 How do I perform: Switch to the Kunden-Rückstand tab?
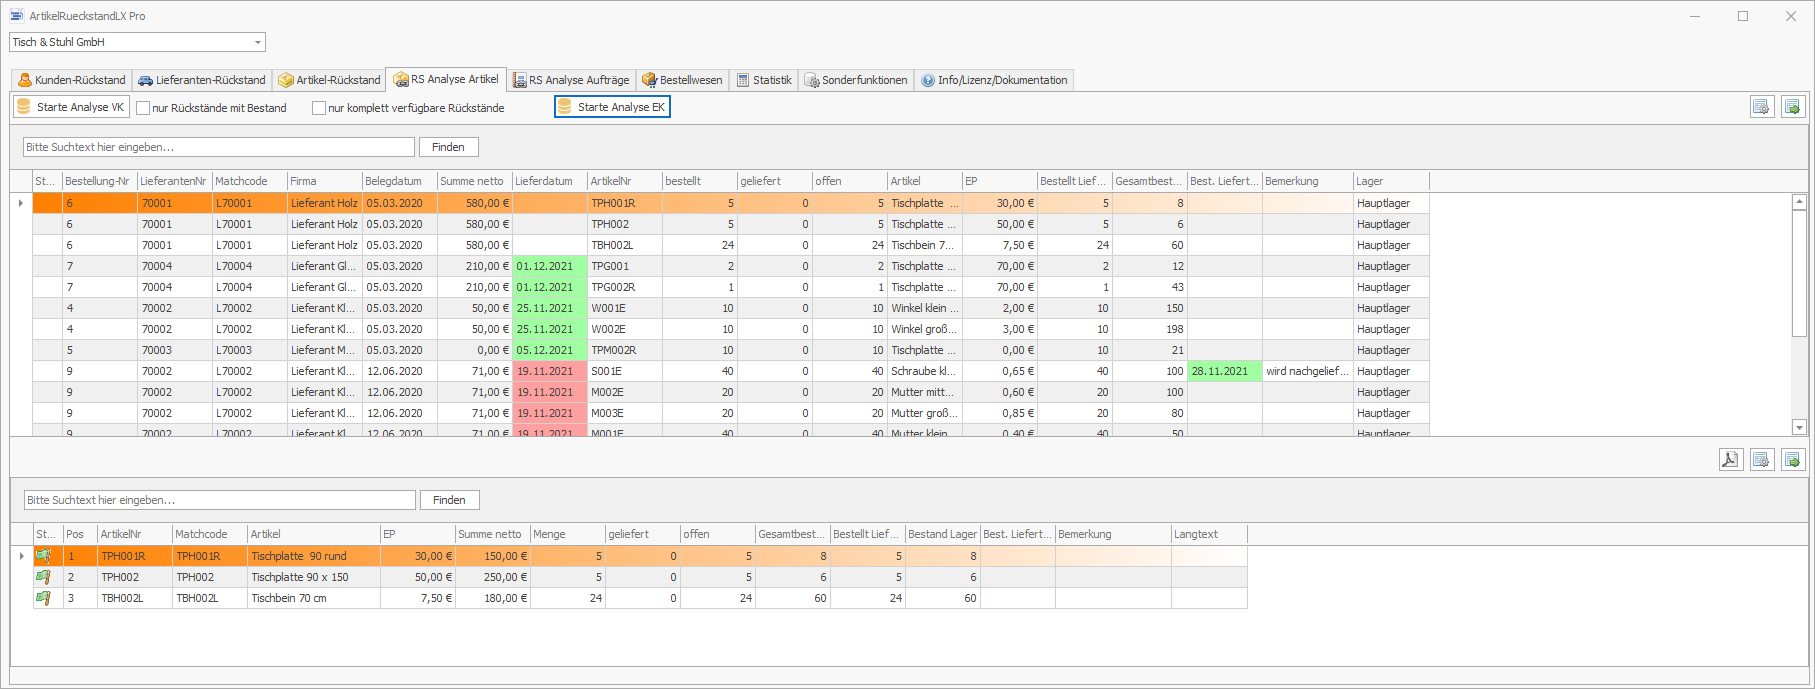coord(72,80)
